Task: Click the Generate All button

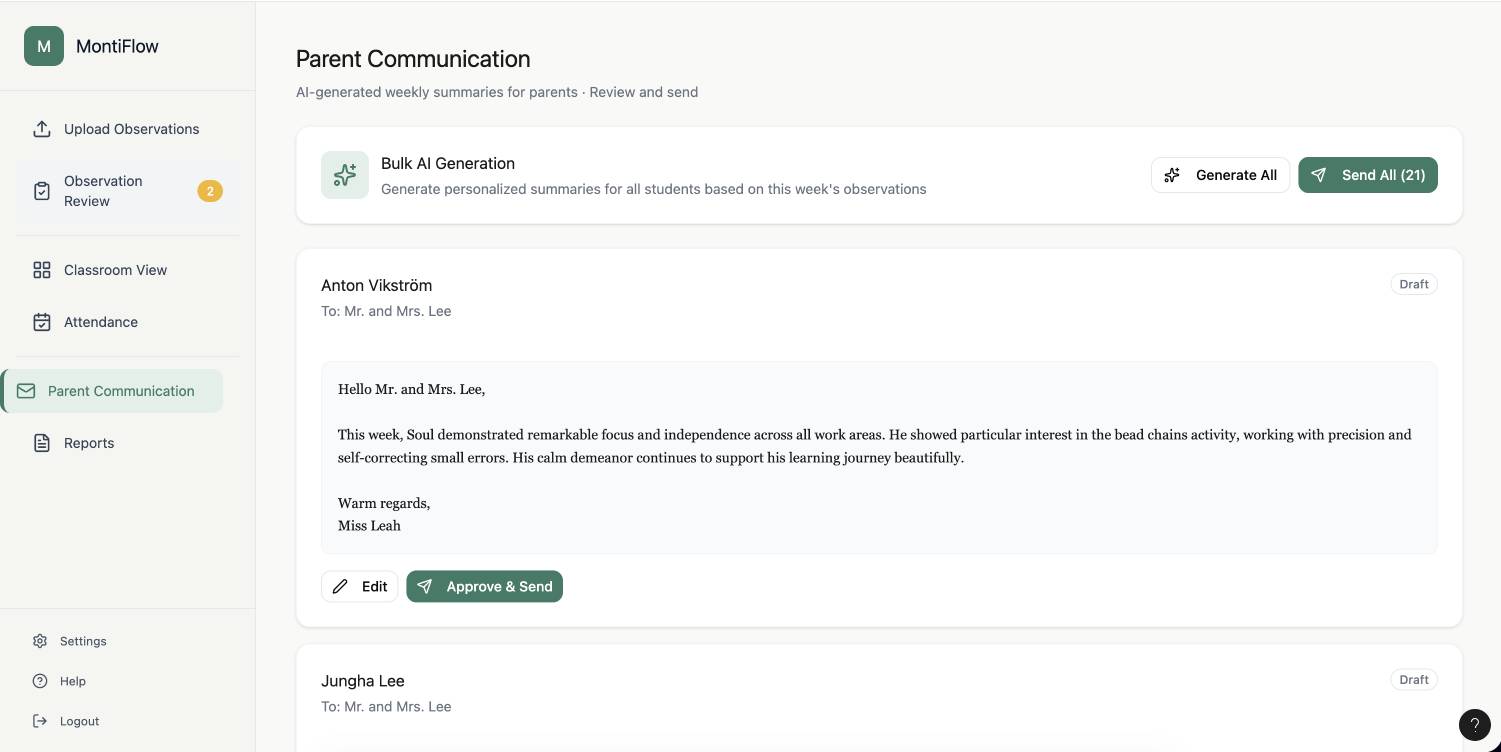Action: pyautogui.click(x=1220, y=174)
